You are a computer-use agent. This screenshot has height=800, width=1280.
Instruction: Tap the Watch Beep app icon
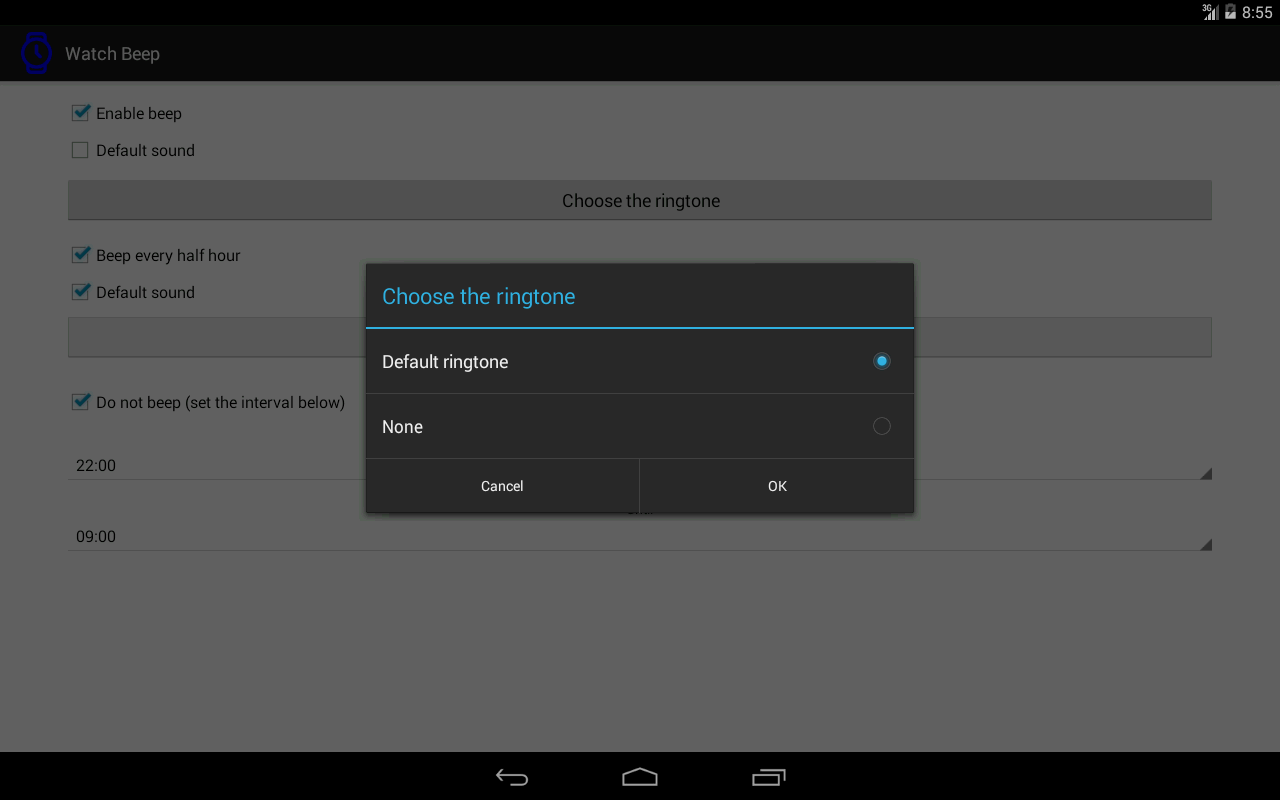pyautogui.click(x=37, y=53)
